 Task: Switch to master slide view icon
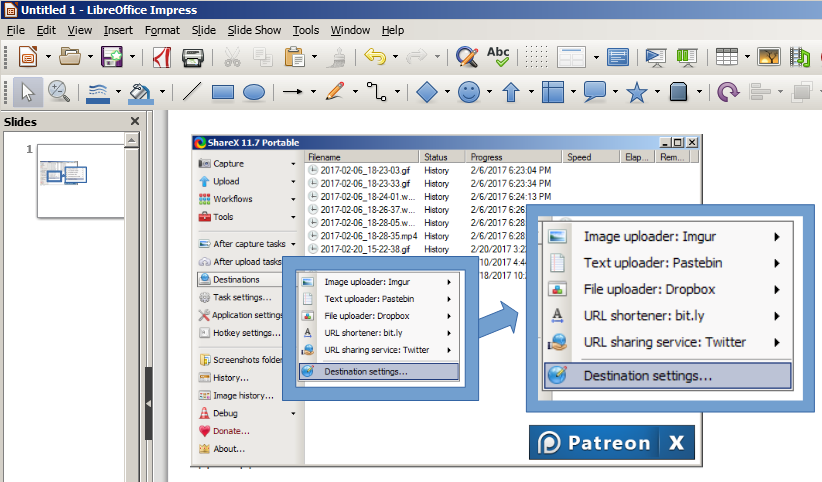click(x=618, y=57)
